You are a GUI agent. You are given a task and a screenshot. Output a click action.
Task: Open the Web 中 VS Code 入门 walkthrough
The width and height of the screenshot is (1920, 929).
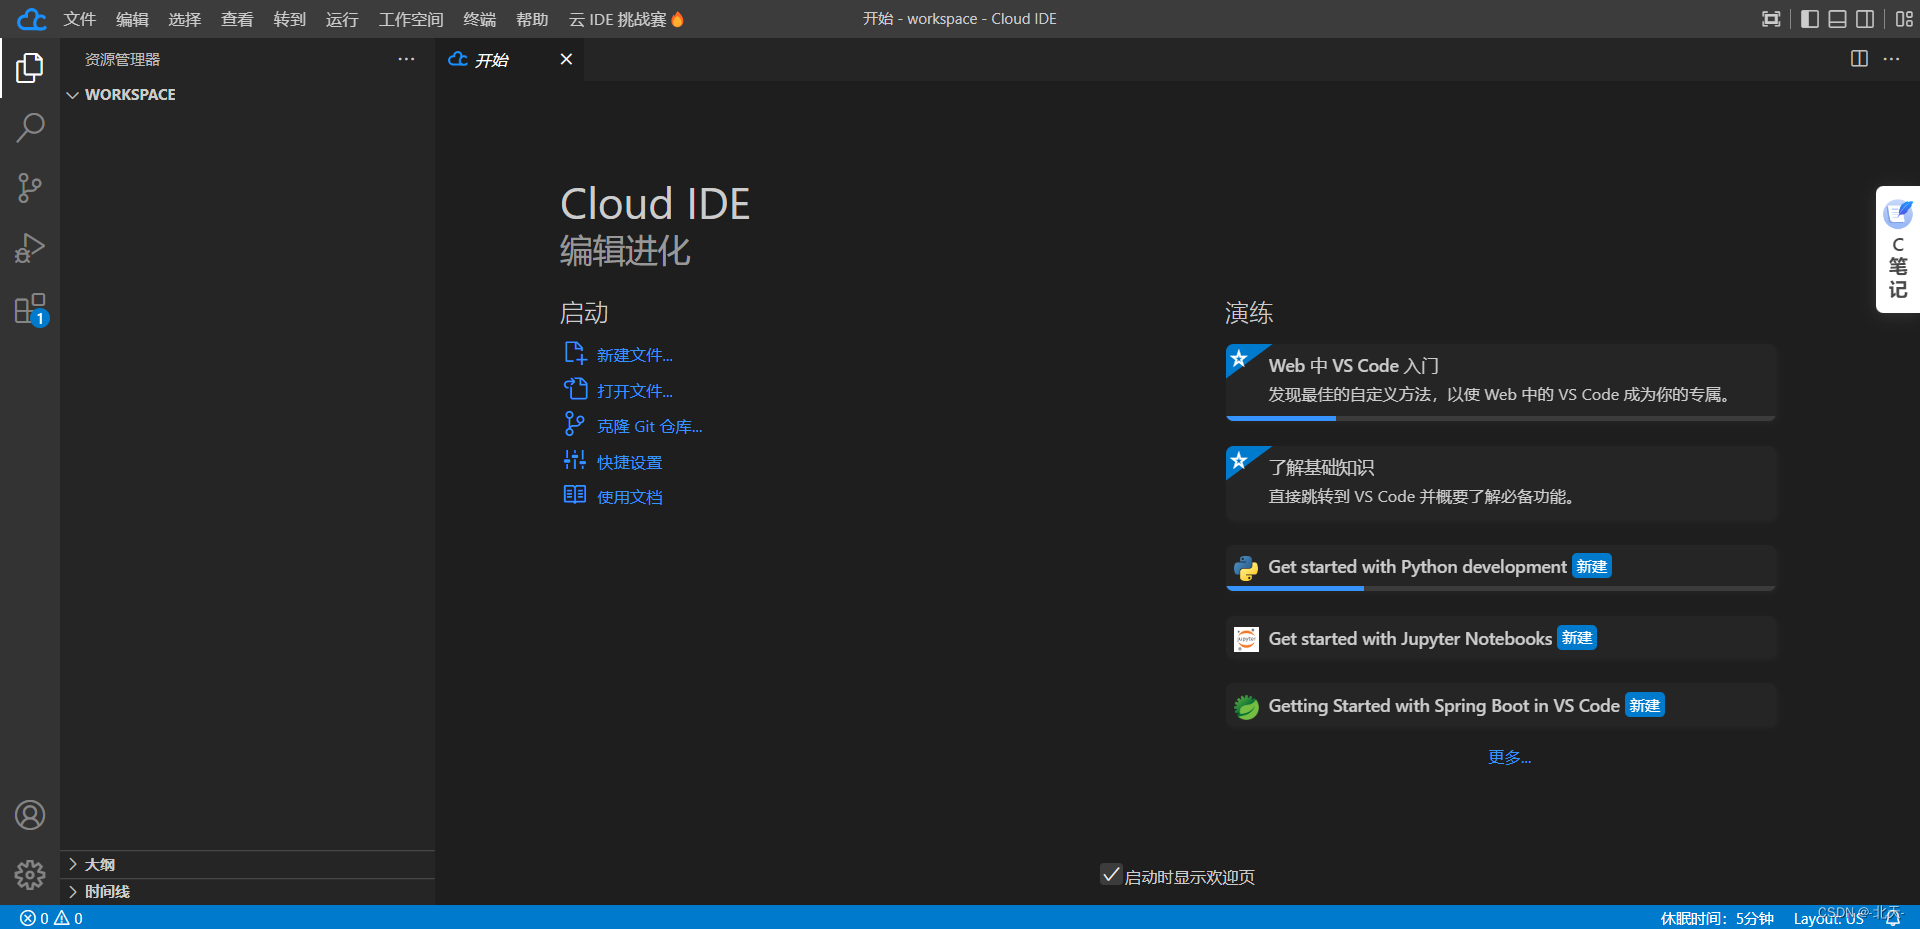1501,382
